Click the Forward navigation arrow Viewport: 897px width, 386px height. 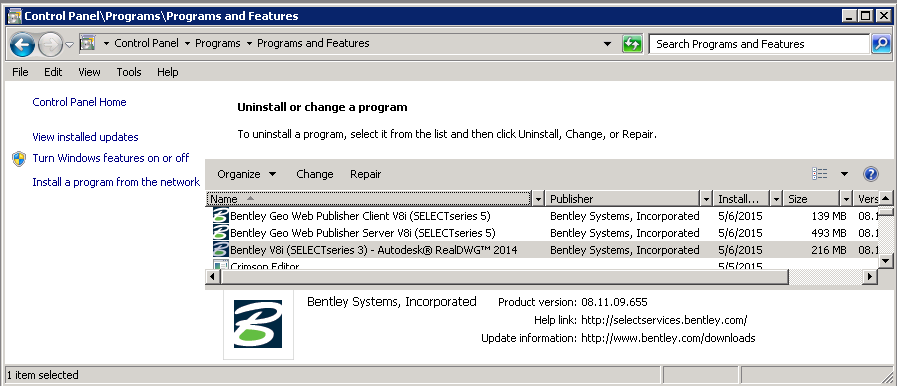[x=50, y=44]
